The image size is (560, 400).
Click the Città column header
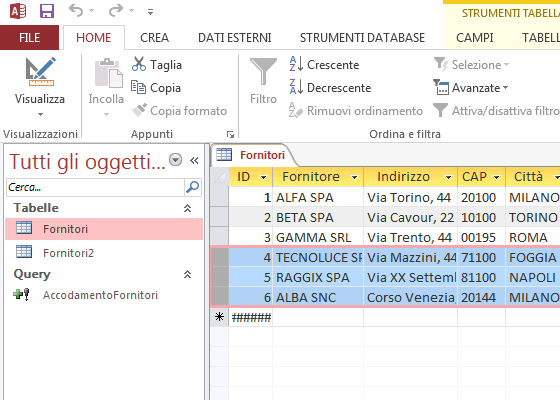click(533, 177)
